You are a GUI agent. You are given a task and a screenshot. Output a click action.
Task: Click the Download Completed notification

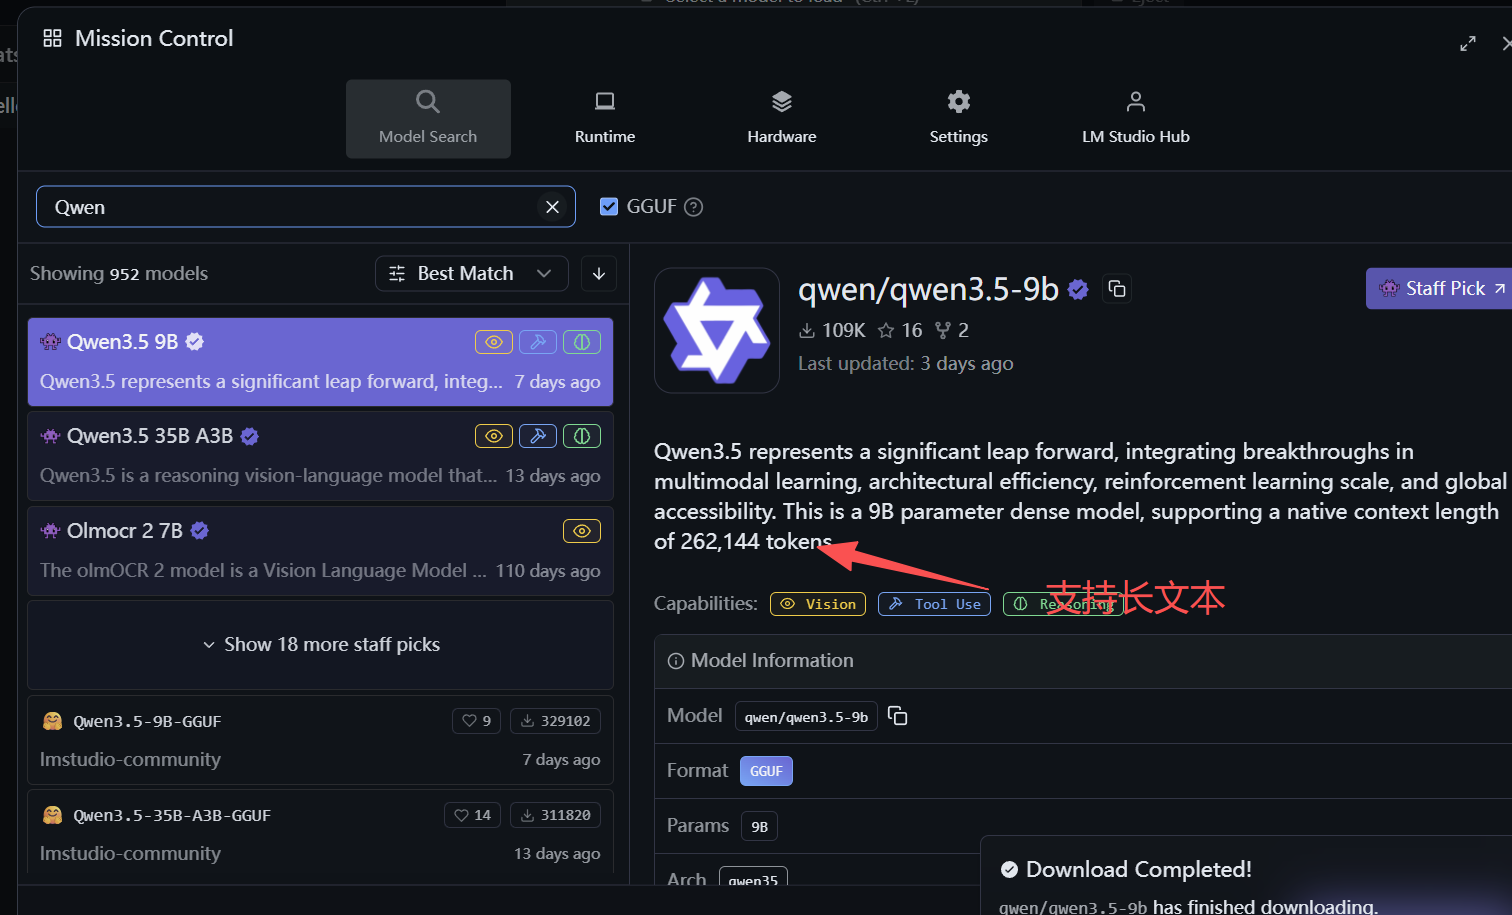pos(1246,876)
